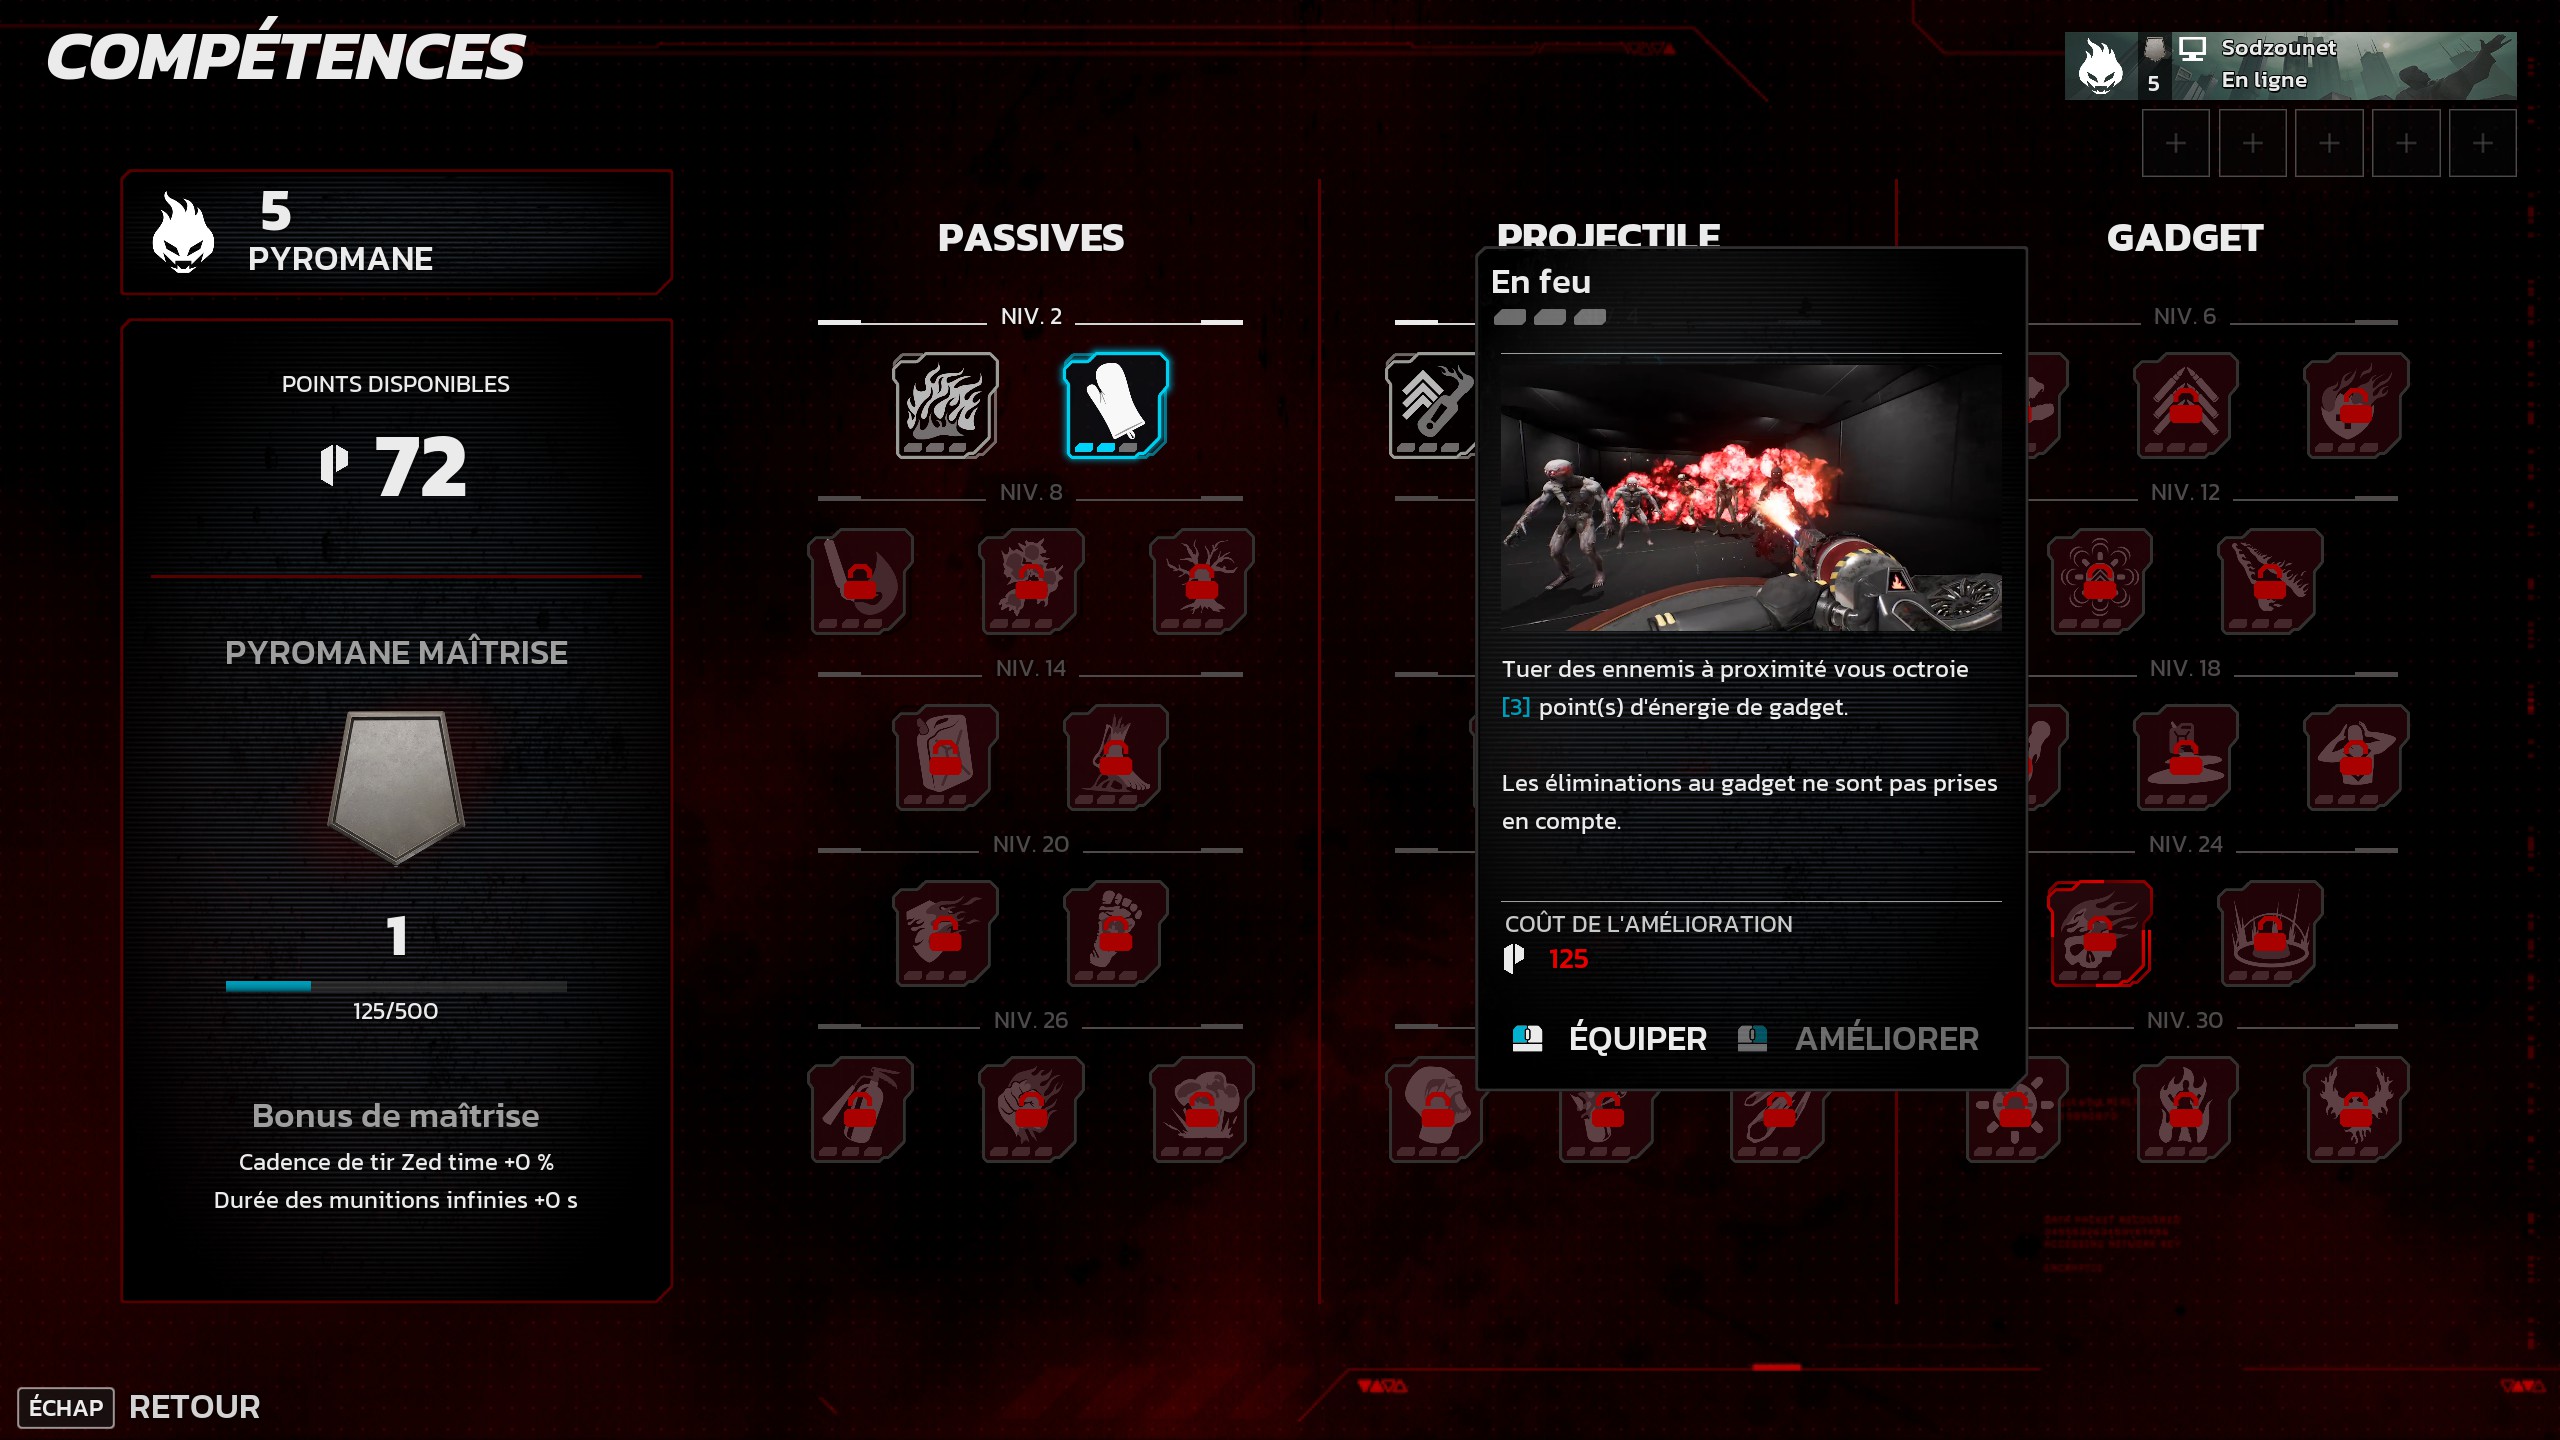Click the locked burning tree skill at NIV. 8
This screenshot has width=2560, height=1440.
(x=1201, y=581)
